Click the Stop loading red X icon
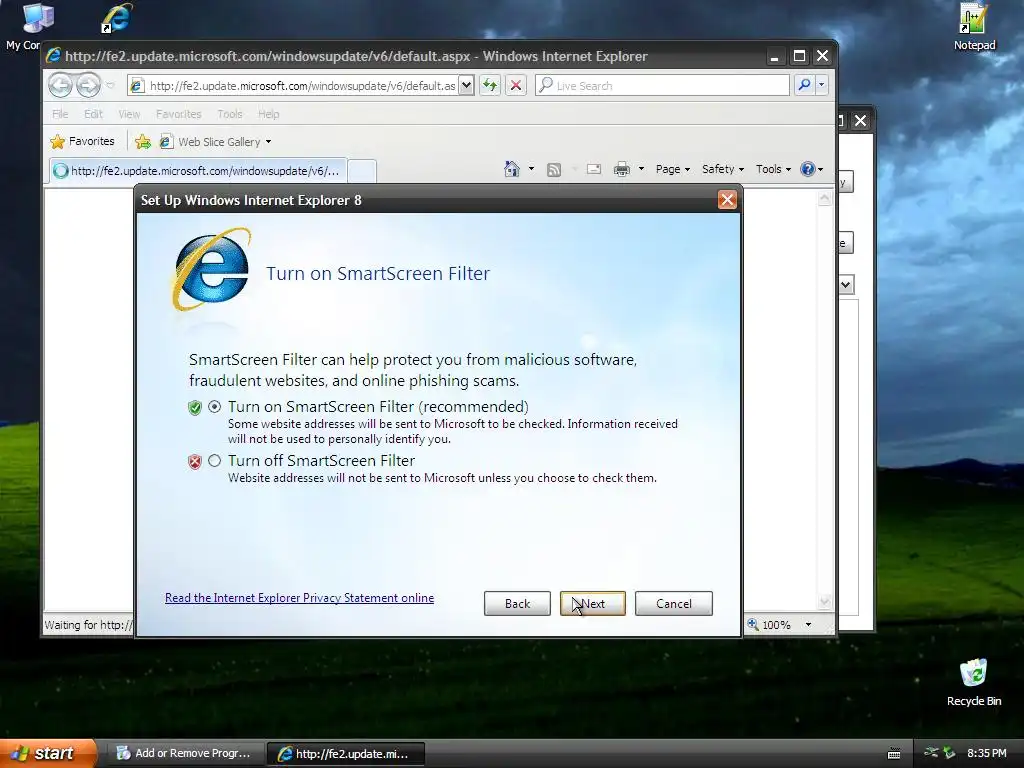The width and height of the screenshot is (1024, 768). (x=516, y=86)
